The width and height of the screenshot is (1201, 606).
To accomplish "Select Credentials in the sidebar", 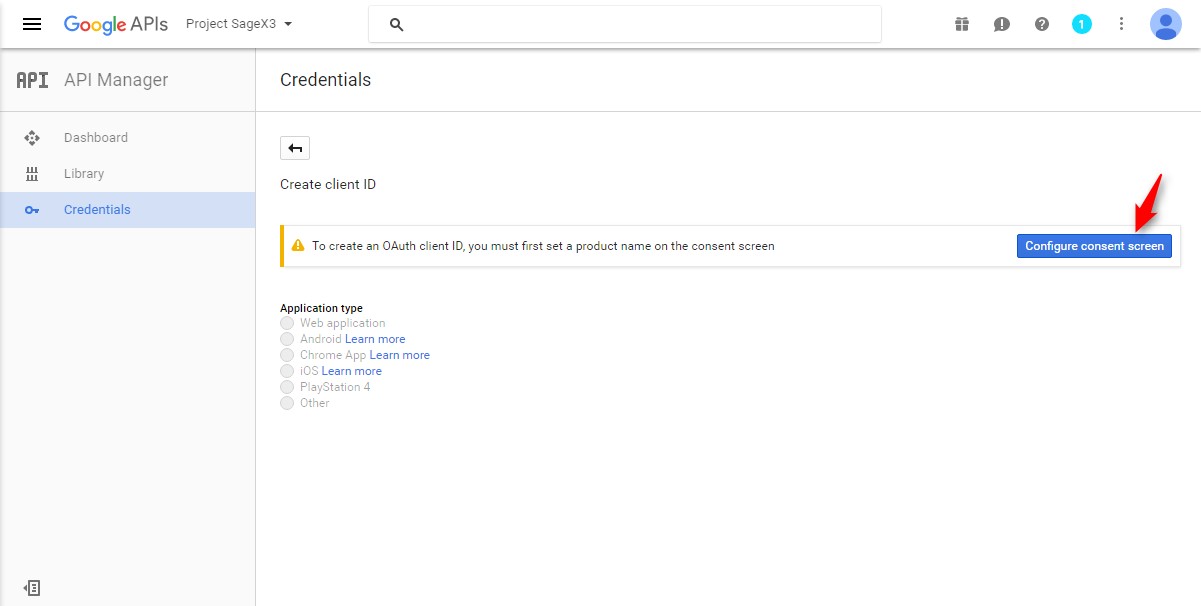I will 97,210.
